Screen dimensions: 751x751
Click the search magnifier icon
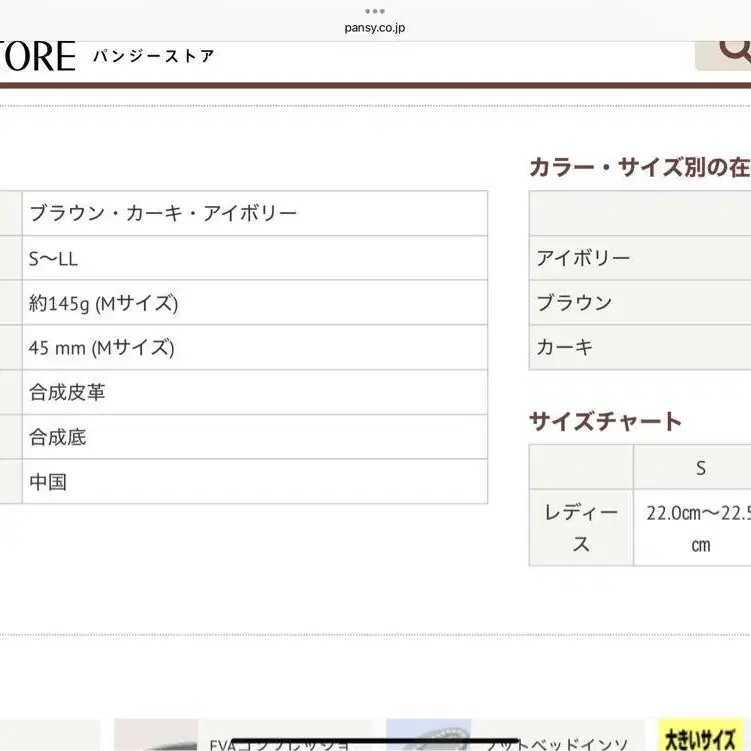coord(730,50)
